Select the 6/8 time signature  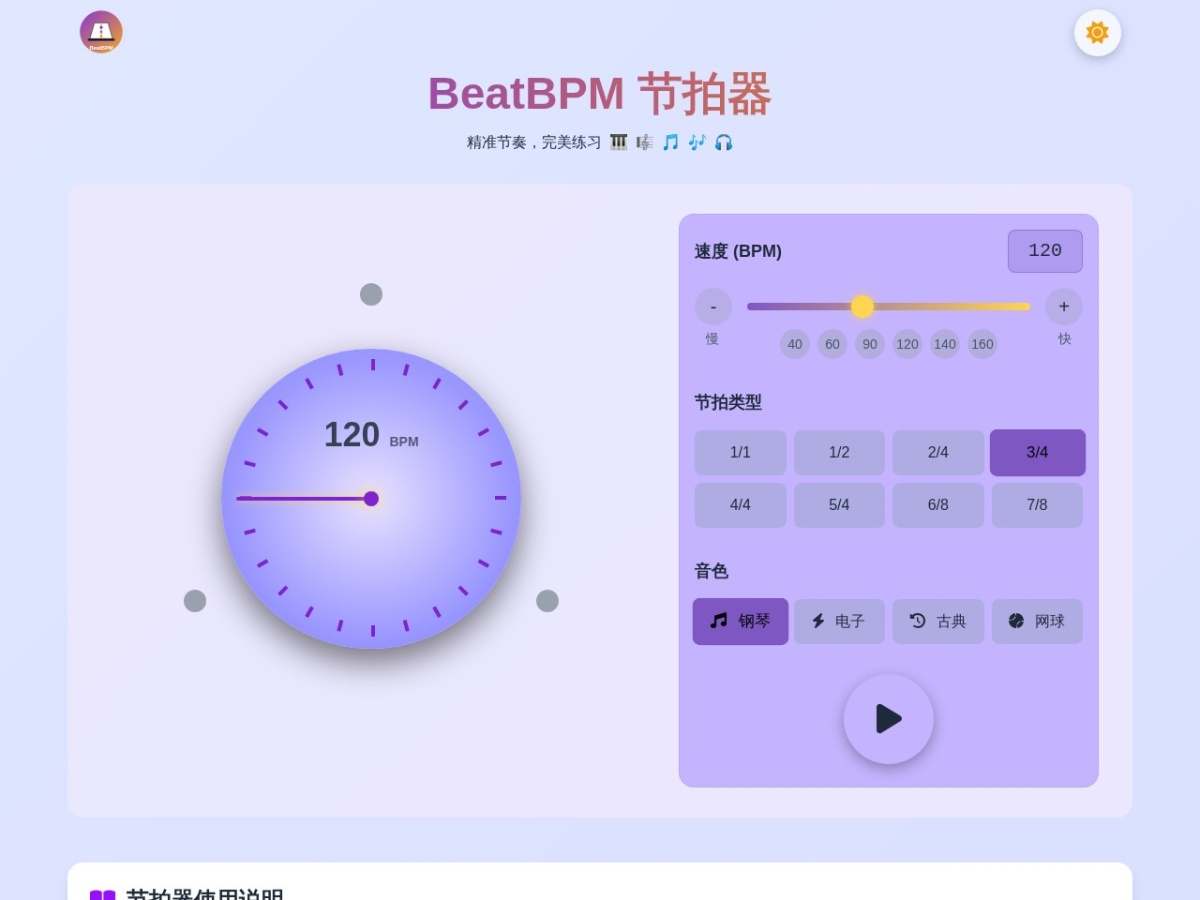coord(938,505)
